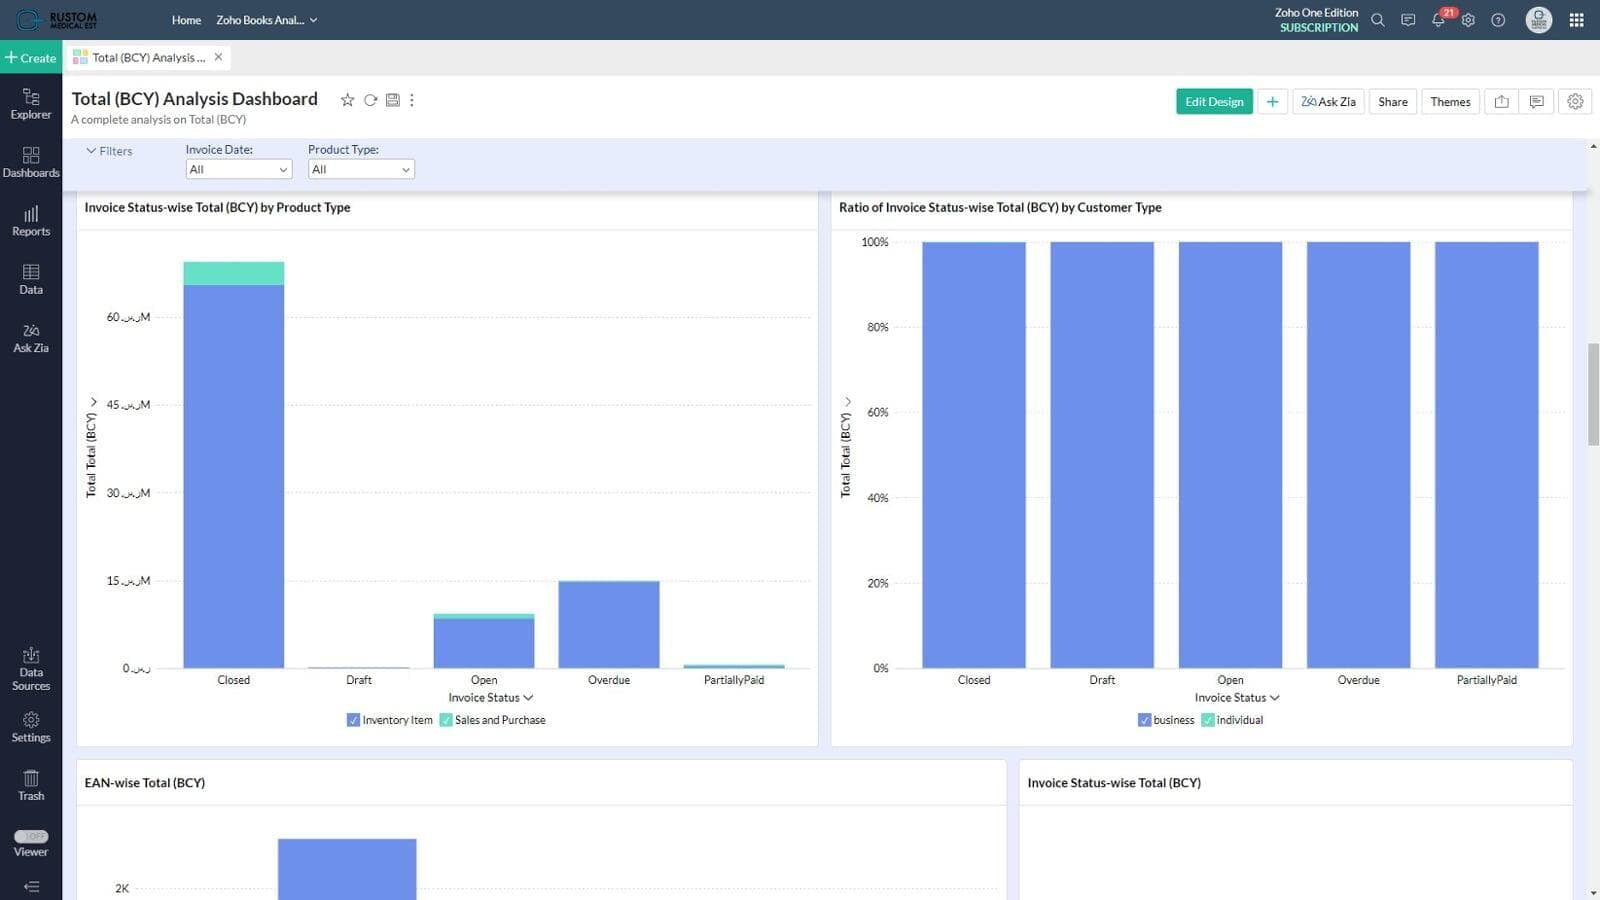Collapse the Filters section
Viewport: 1600px width, 900px height.
(x=109, y=151)
